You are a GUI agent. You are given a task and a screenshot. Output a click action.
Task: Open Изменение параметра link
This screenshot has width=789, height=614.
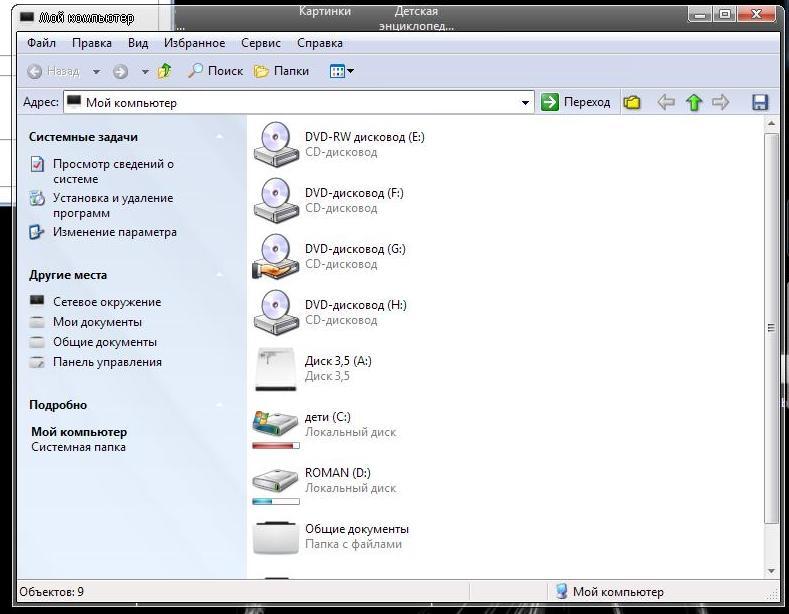115,232
